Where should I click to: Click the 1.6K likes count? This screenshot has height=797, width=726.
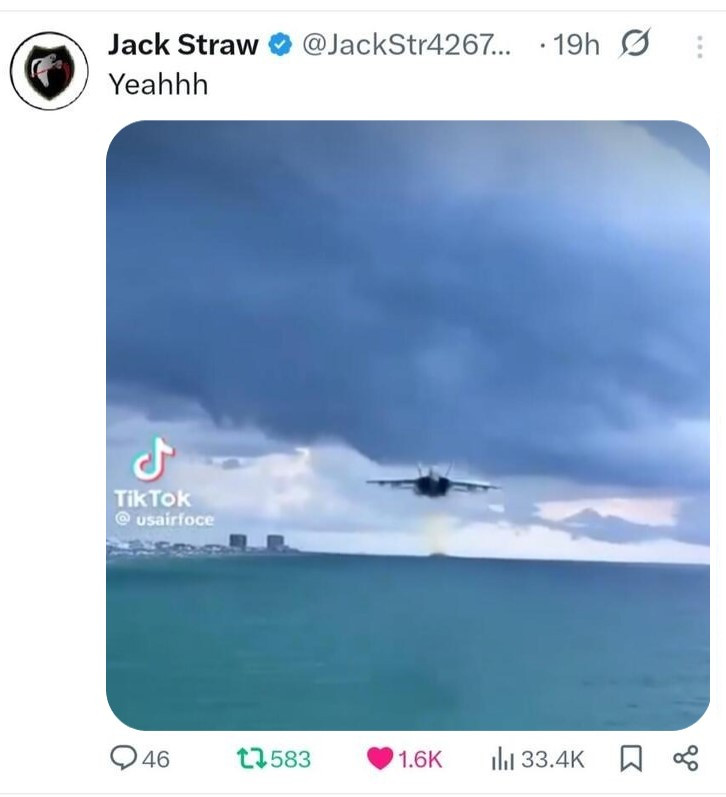click(420, 759)
